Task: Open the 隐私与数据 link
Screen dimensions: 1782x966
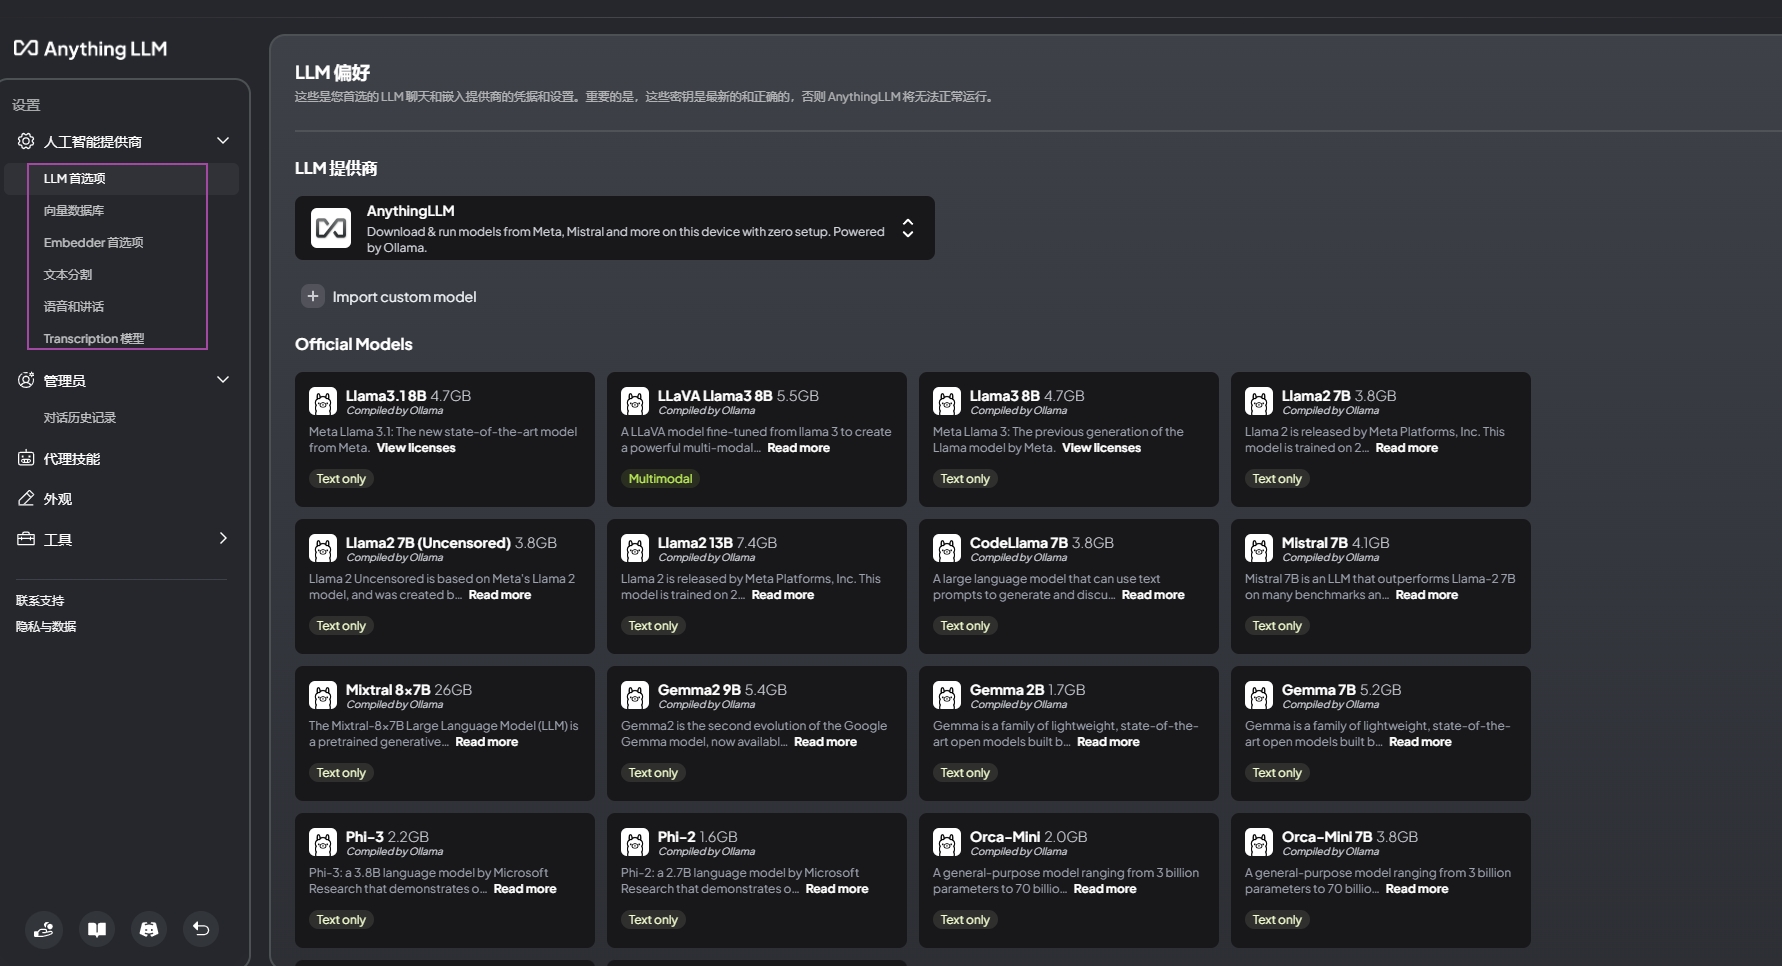Action: (46, 627)
